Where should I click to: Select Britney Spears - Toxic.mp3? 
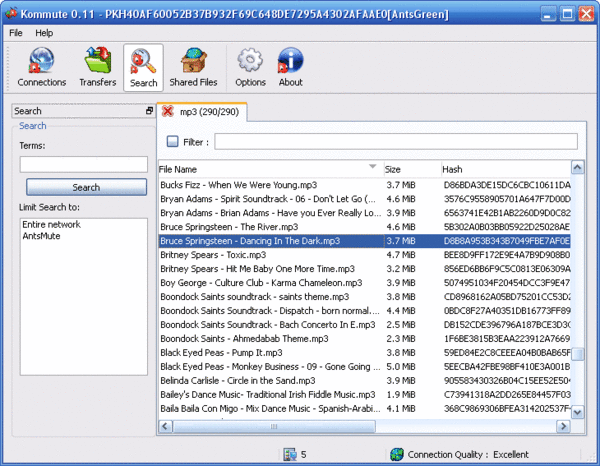(364, 255)
